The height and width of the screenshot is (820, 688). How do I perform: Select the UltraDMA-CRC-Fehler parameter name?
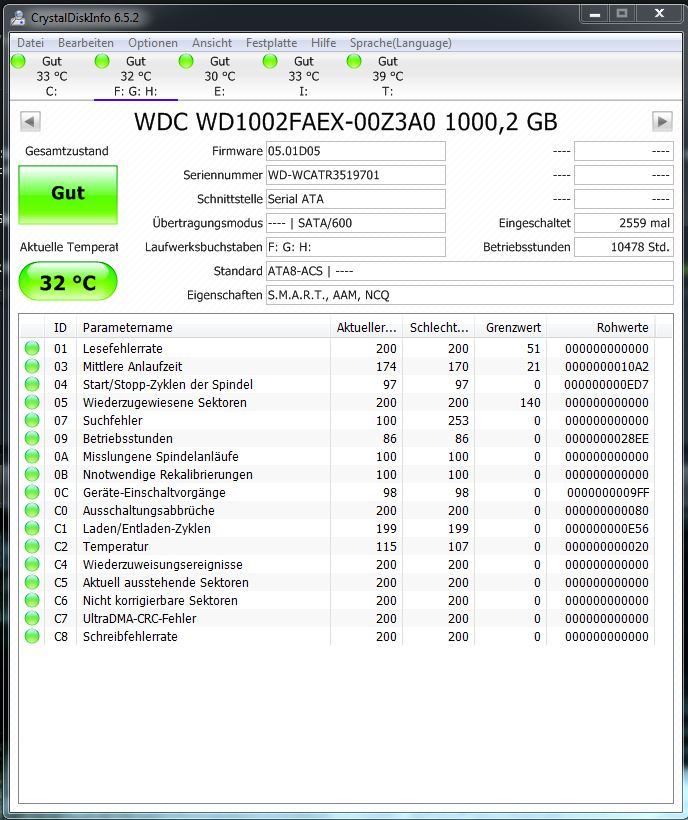tap(140, 619)
